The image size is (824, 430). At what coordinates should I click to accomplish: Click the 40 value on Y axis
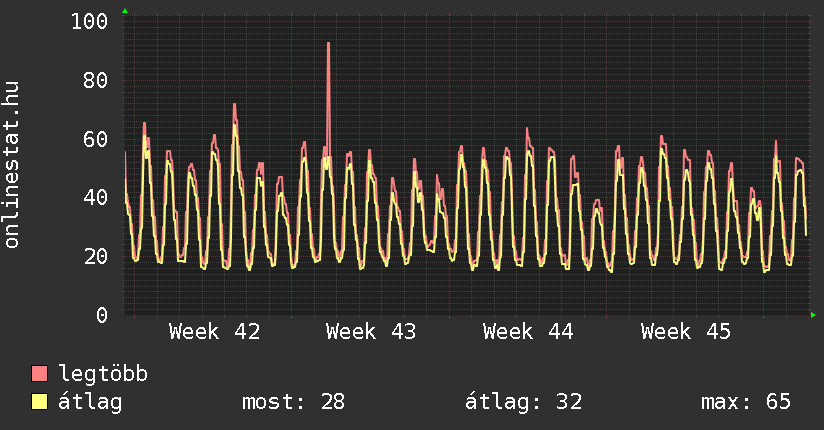point(95,197)
